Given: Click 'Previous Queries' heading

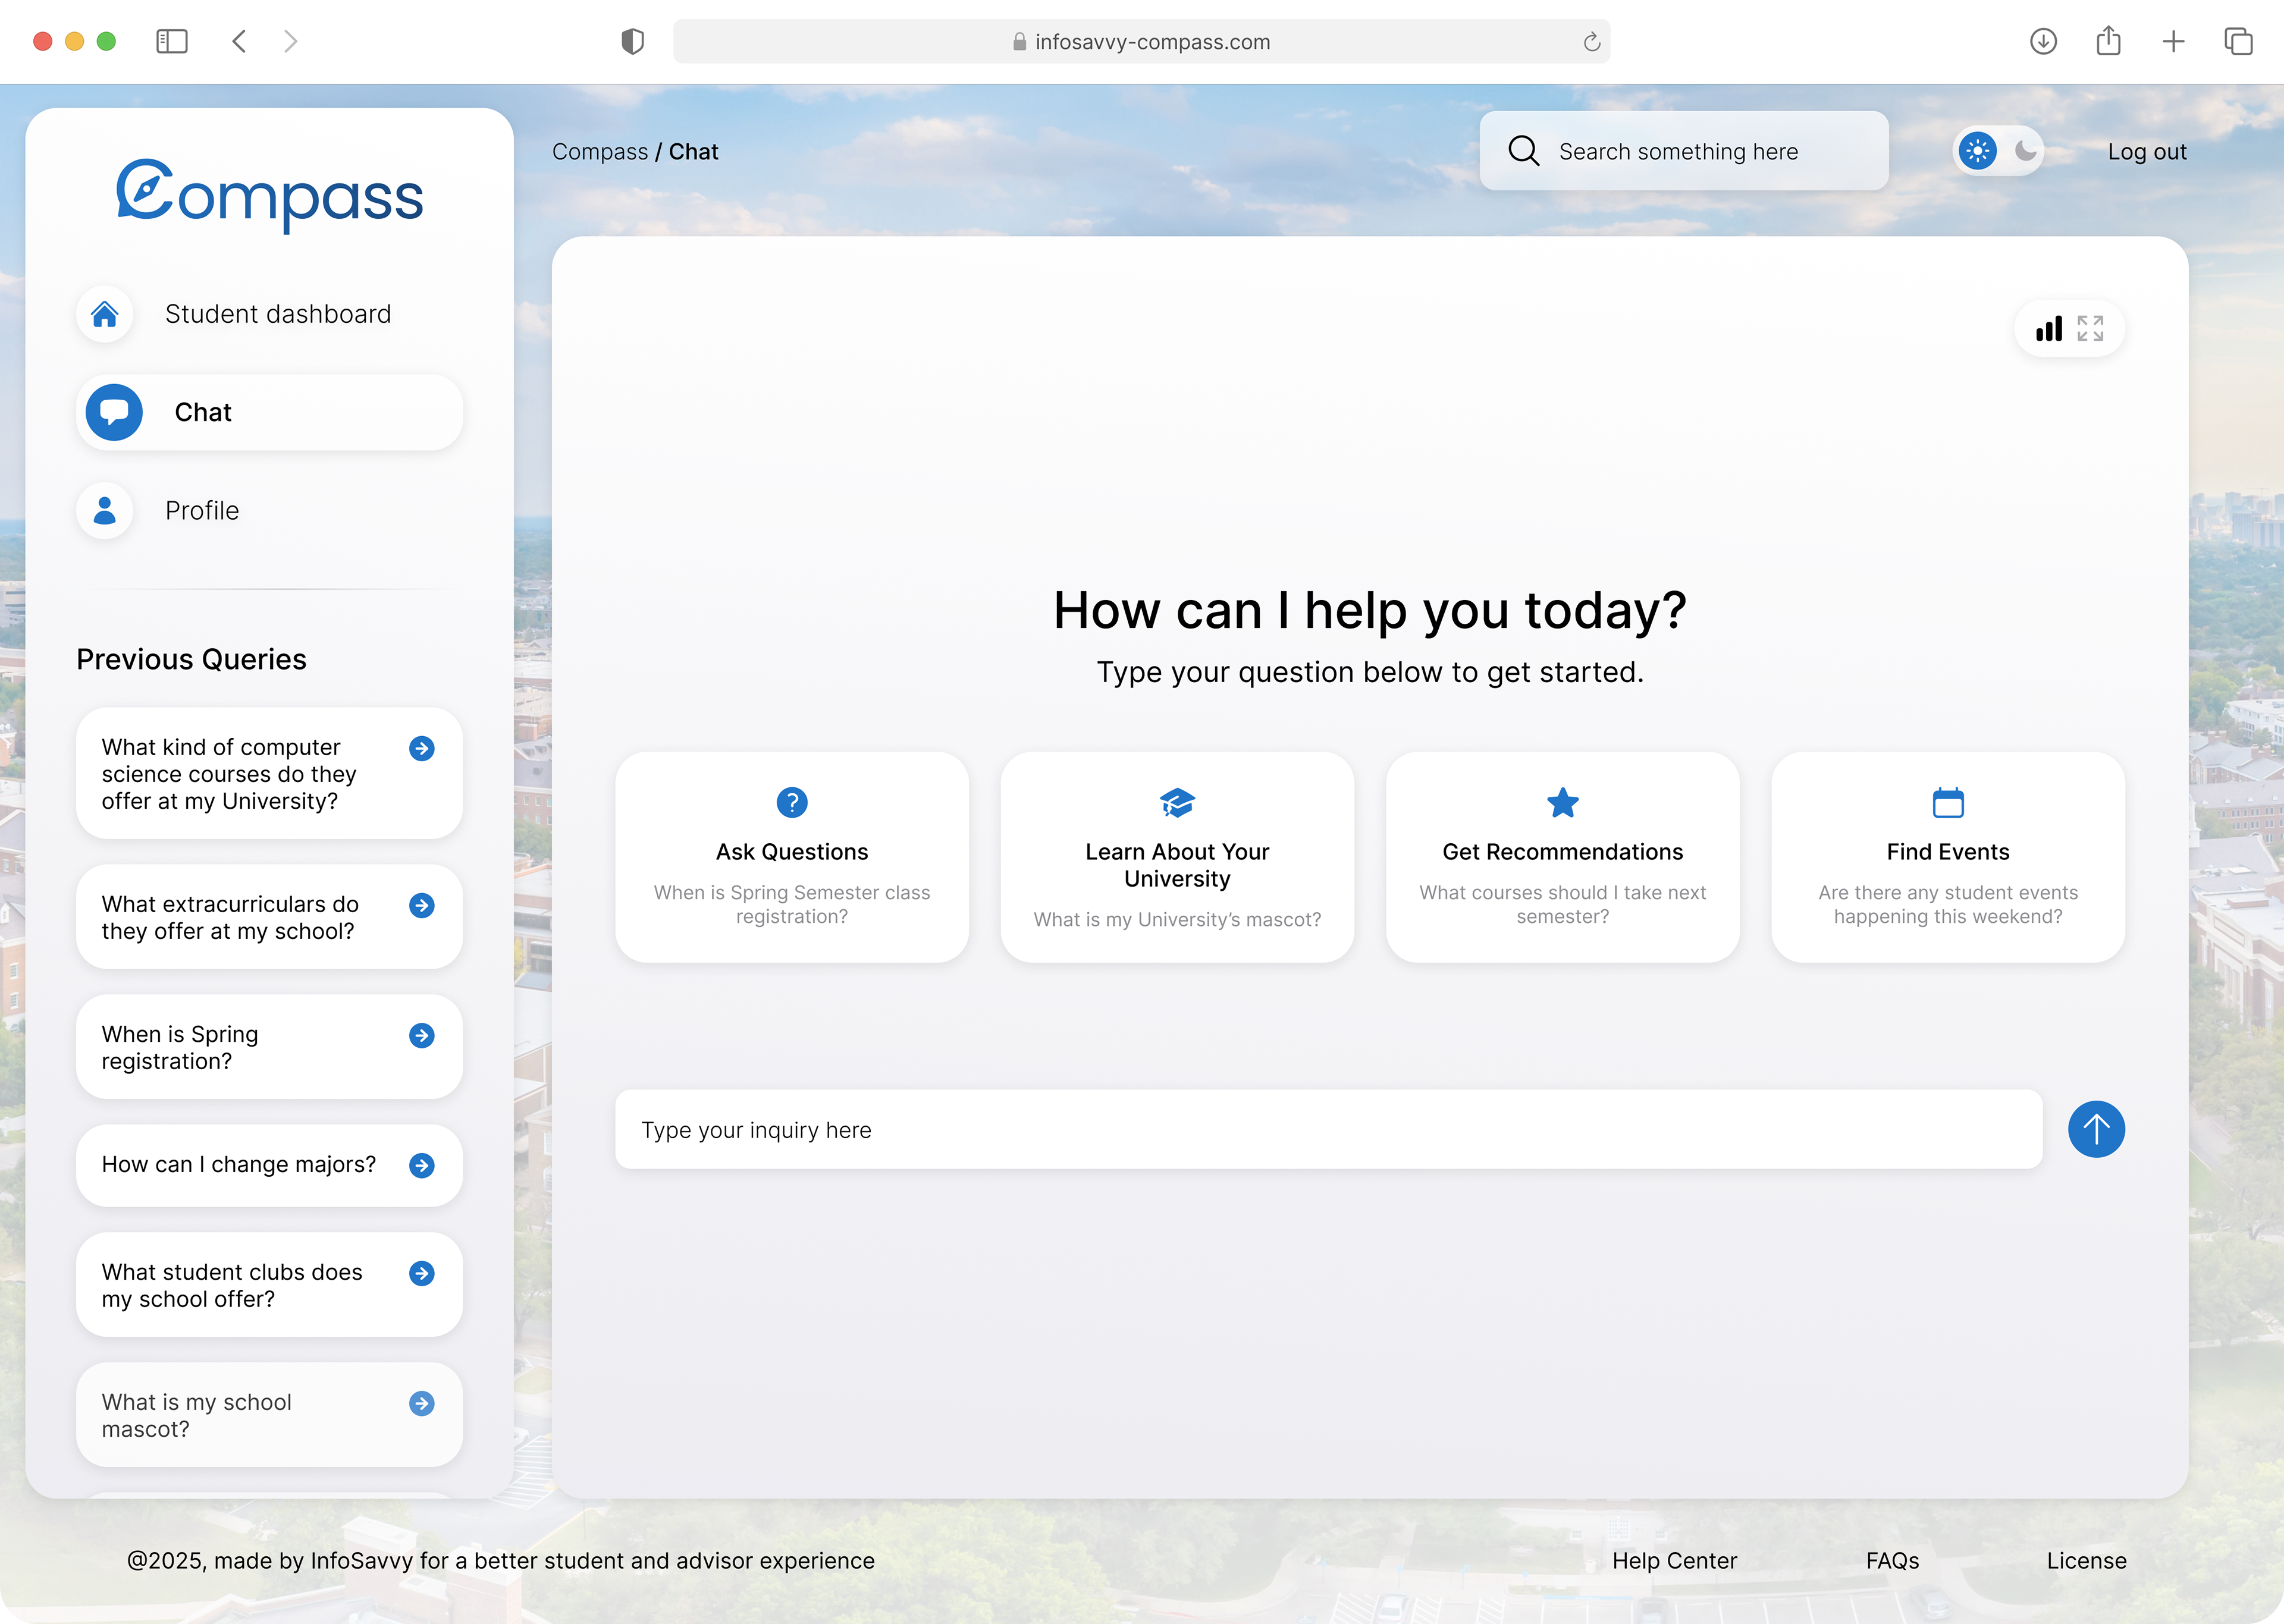Looking at the screenshot, I should point(191,659).
